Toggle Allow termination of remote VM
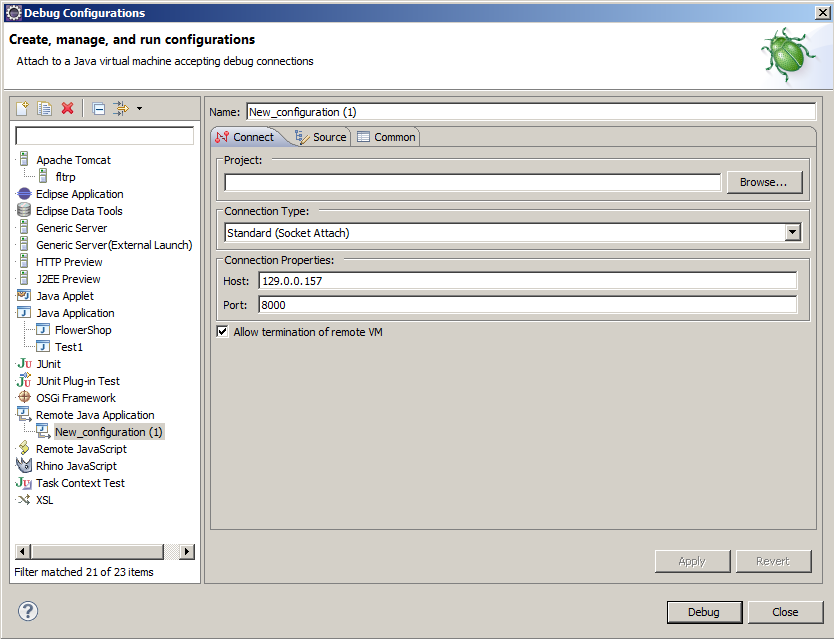Screen dimensions: 834x639 222,332
